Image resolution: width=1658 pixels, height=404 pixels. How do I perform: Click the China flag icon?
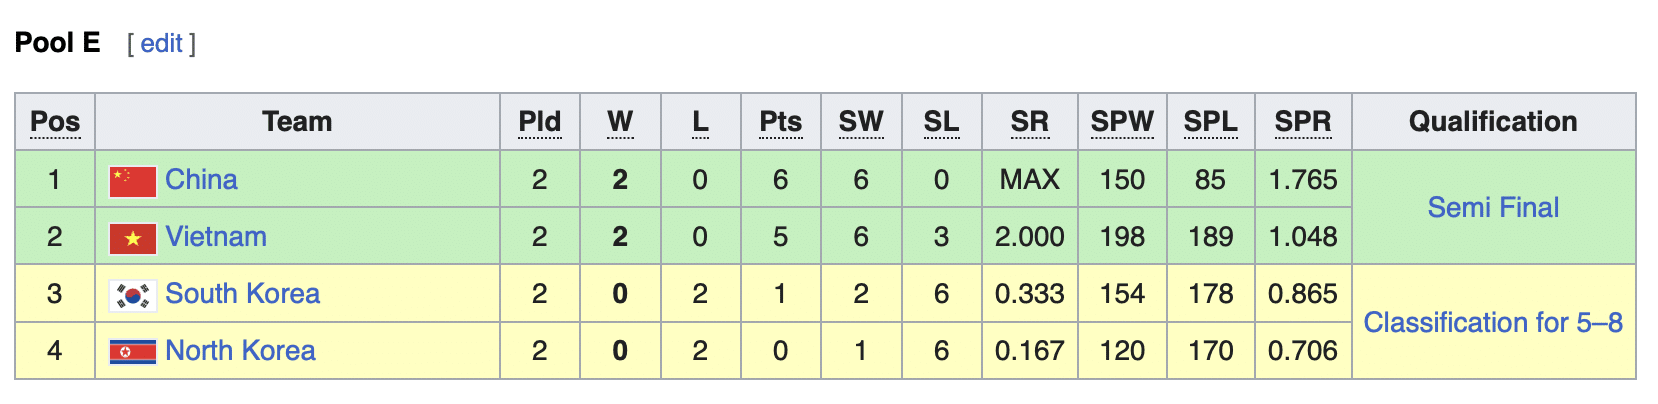(x=132, y=181)
